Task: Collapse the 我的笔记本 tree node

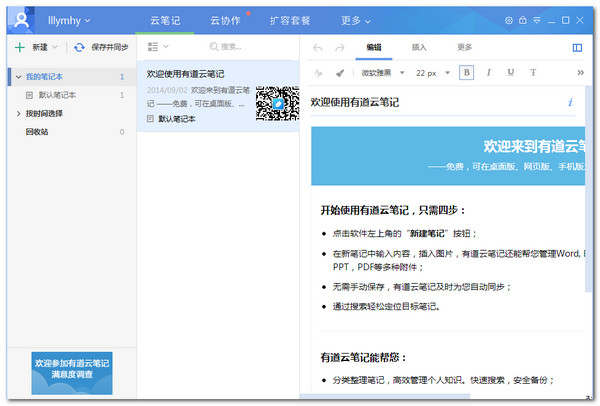Action: click(18, 77)
